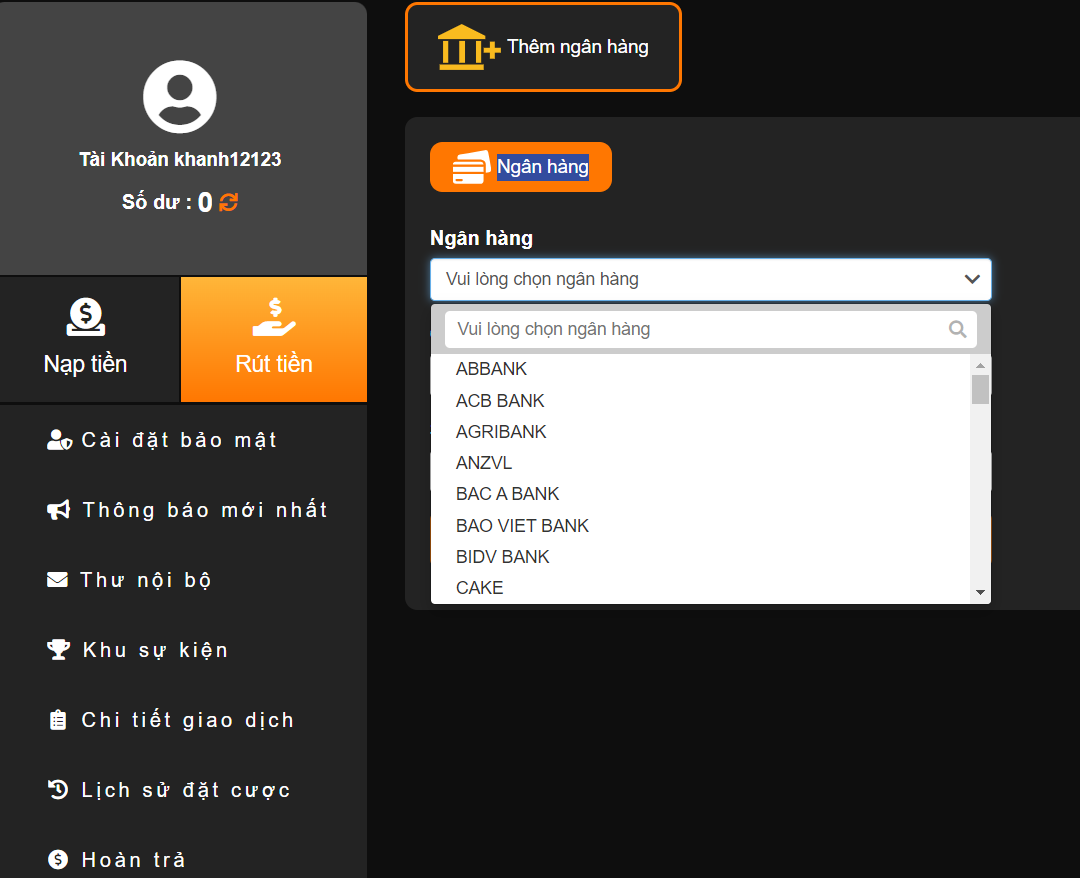Image resolution: width=1080 pixels, height=878 pixels.
Task: Click the envelope internal mail icon
Action: coord(57,580)
